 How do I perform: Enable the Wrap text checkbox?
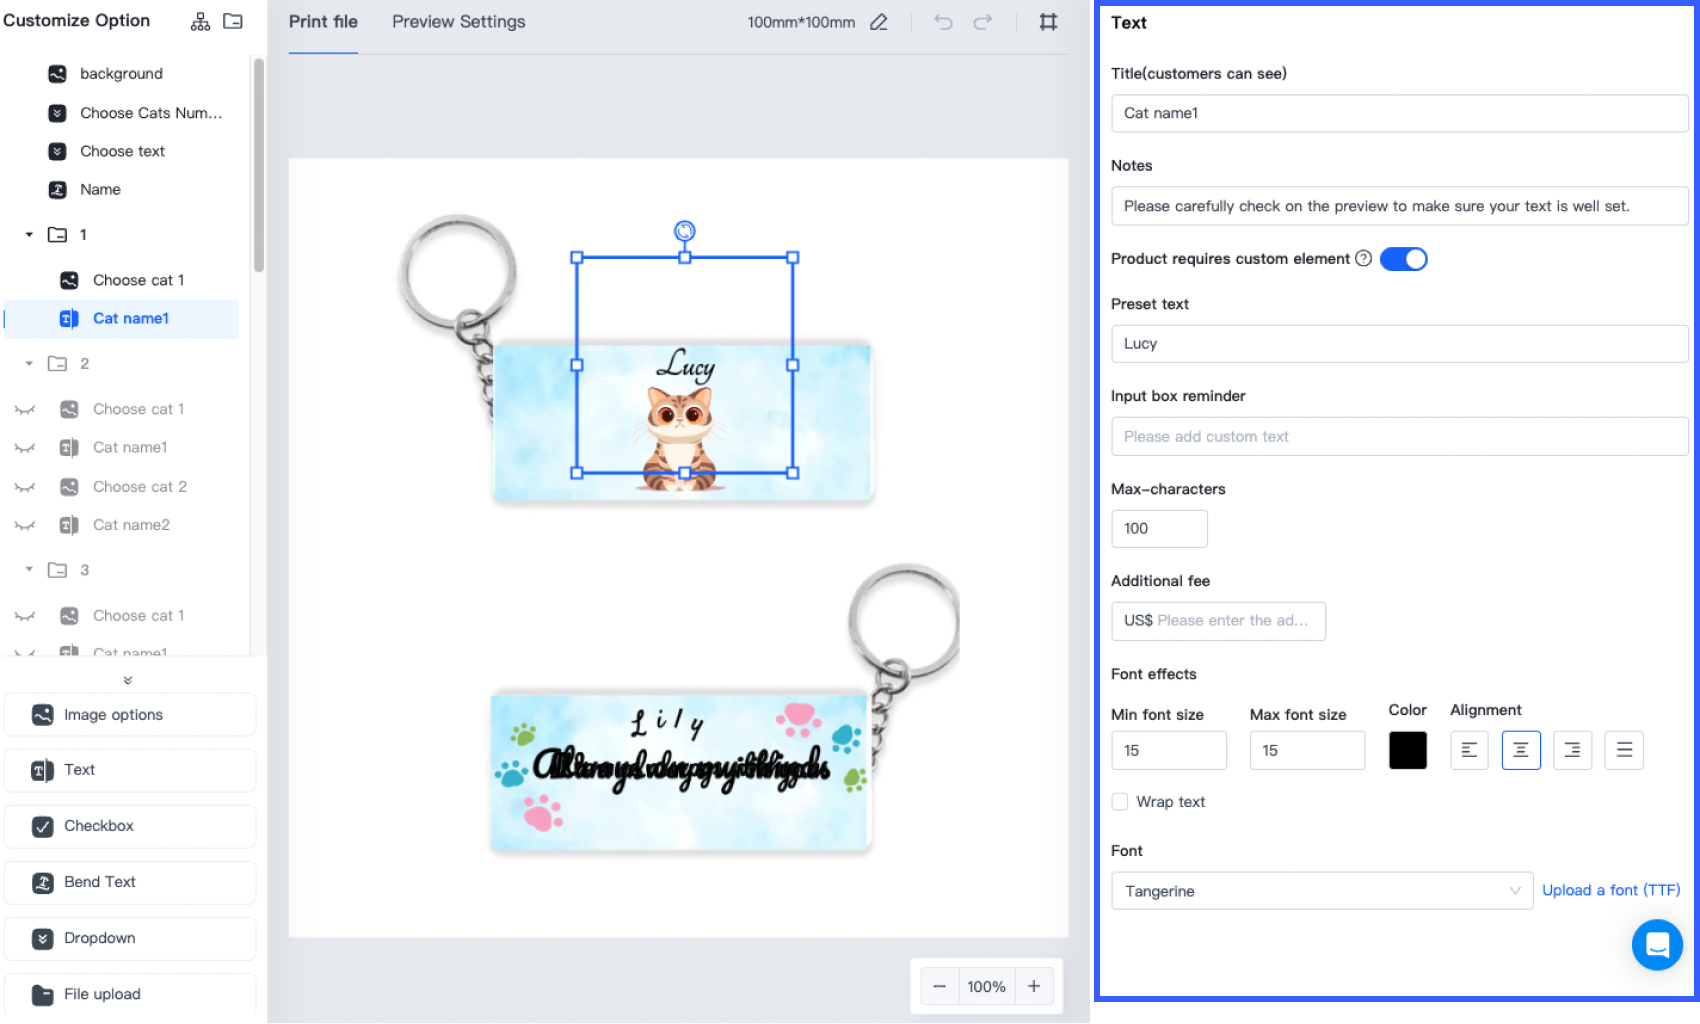coord(1120,802)
